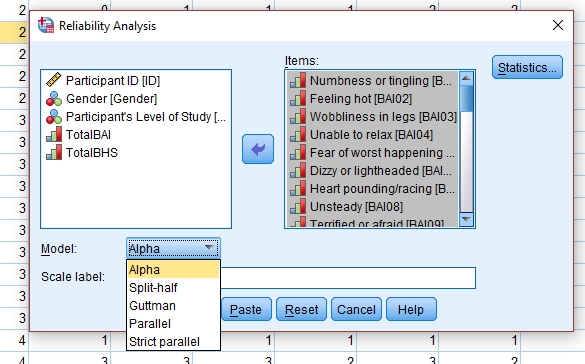Cancel the Reliability Analysis dialog
The image size is (585, 364).
tap(356, 309)
